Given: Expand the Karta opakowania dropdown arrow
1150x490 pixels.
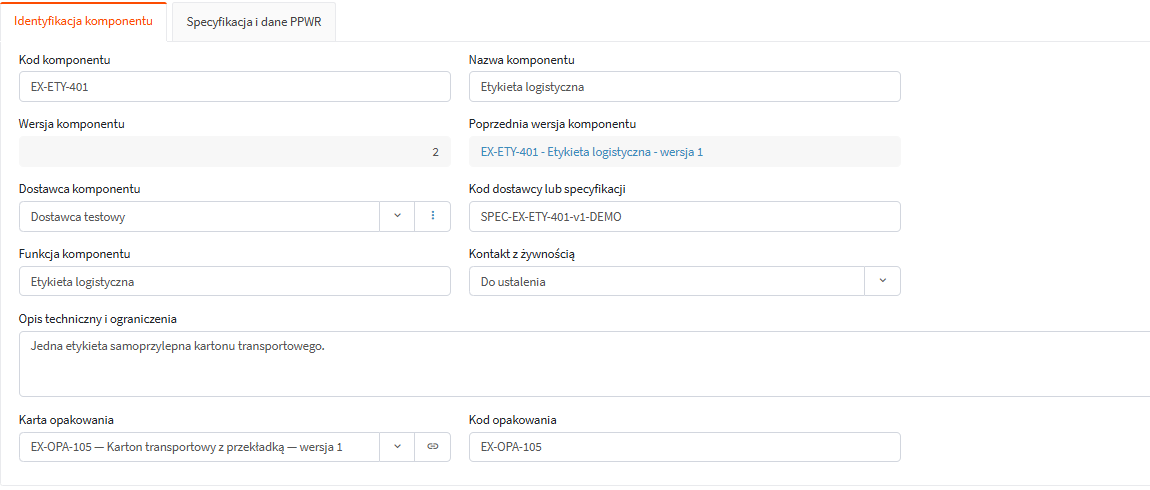Looking at the screenshot, I should pyautogui.click(x=398, y=447).
